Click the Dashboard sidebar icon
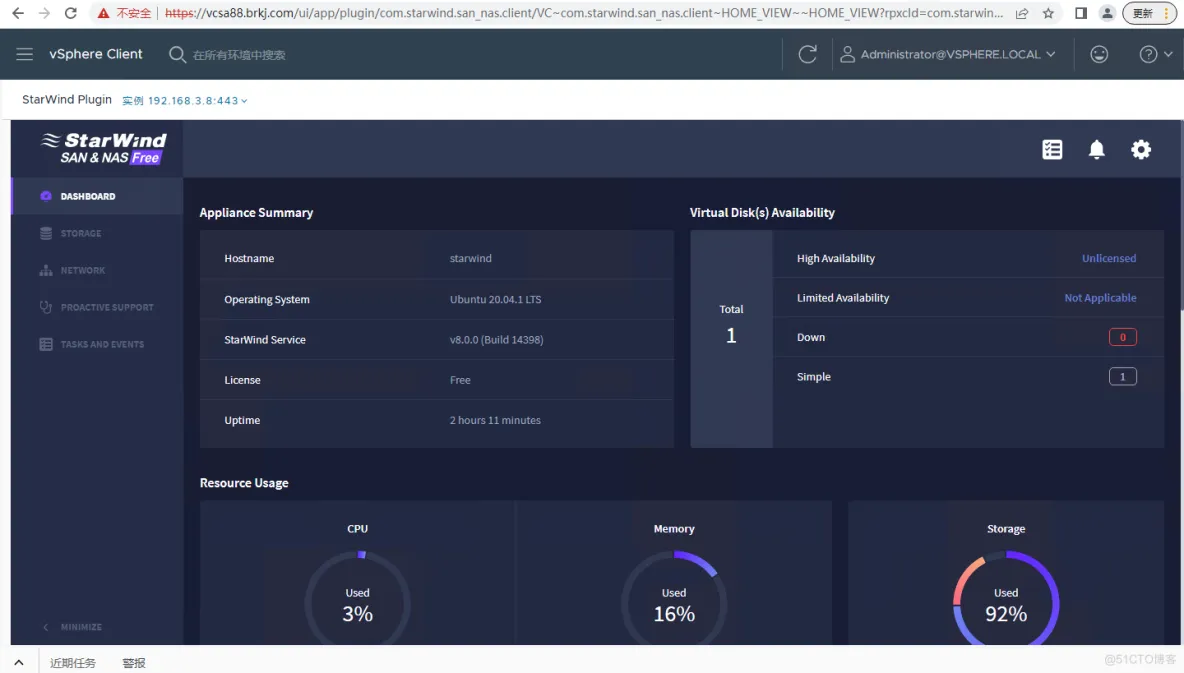 click(x=46, y=196)
